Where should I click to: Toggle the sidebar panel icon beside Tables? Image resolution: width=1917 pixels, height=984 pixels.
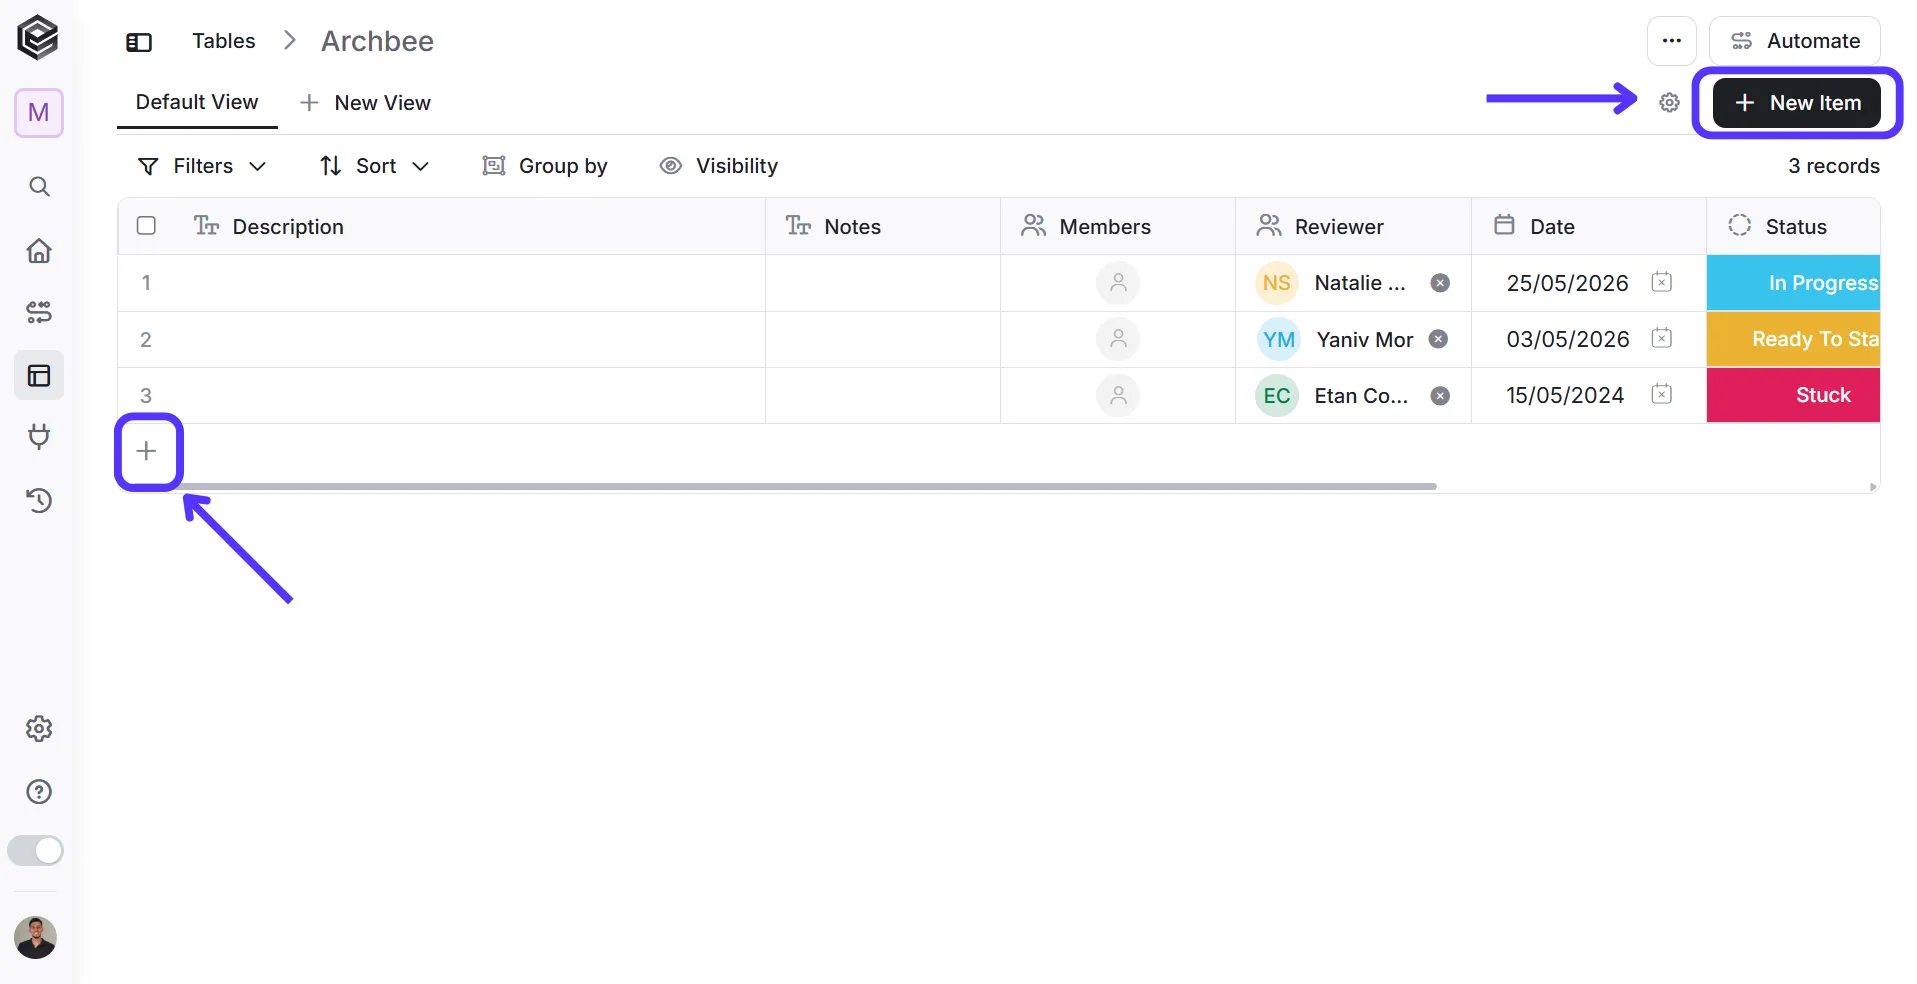[139, 42]
